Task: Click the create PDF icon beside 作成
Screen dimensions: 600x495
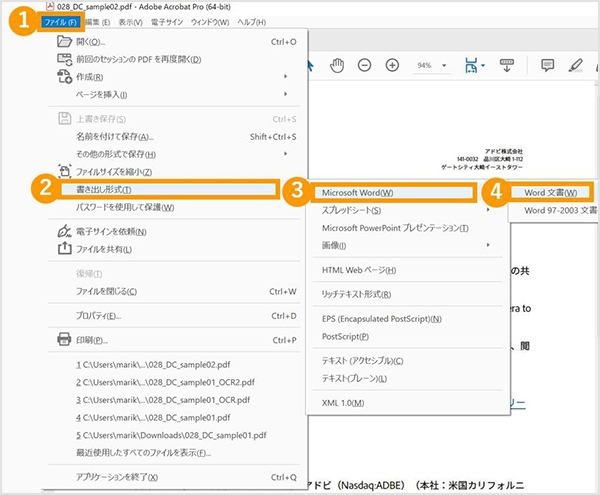Action: tap(64, 77)
